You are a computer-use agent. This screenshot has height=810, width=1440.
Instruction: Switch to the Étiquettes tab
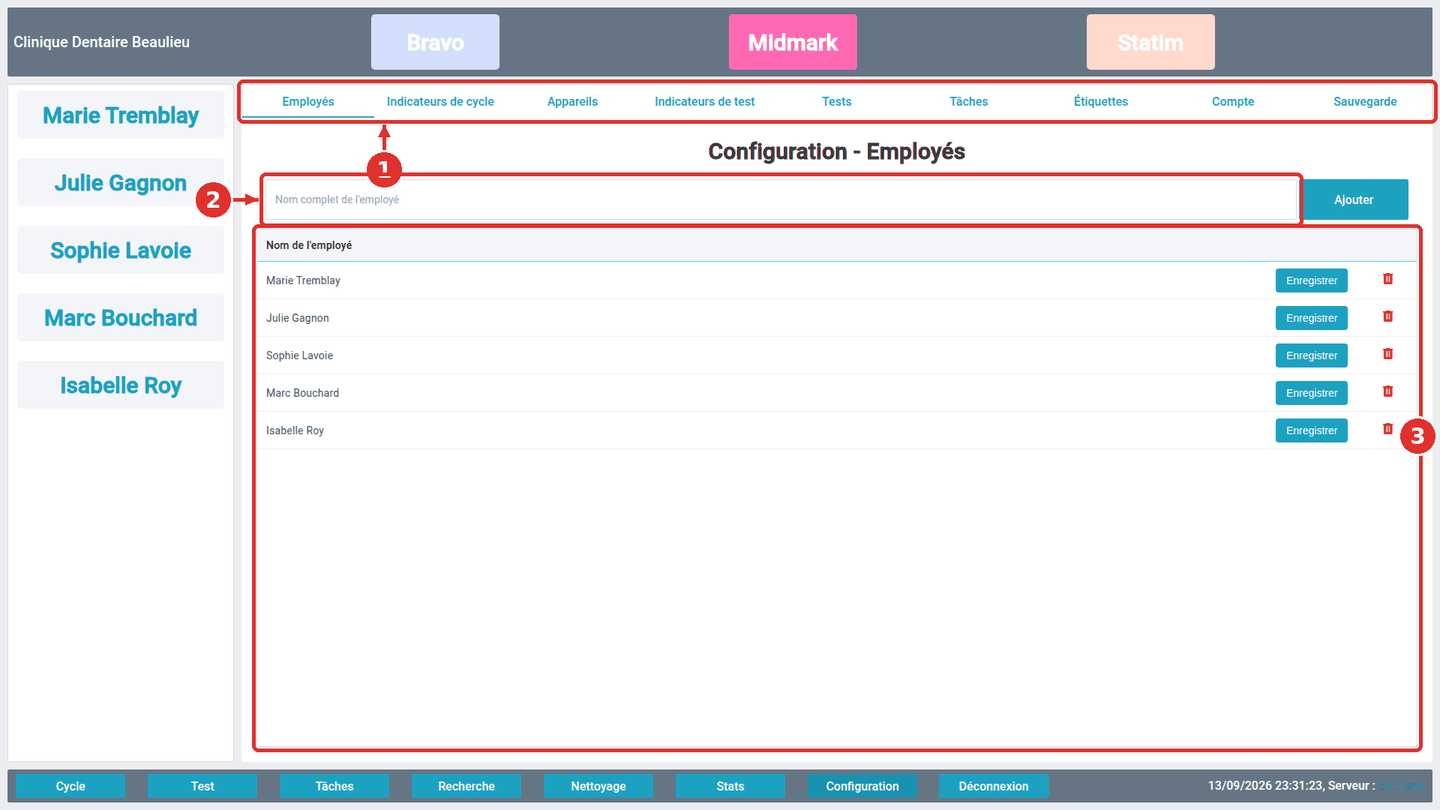(1101, 101)
